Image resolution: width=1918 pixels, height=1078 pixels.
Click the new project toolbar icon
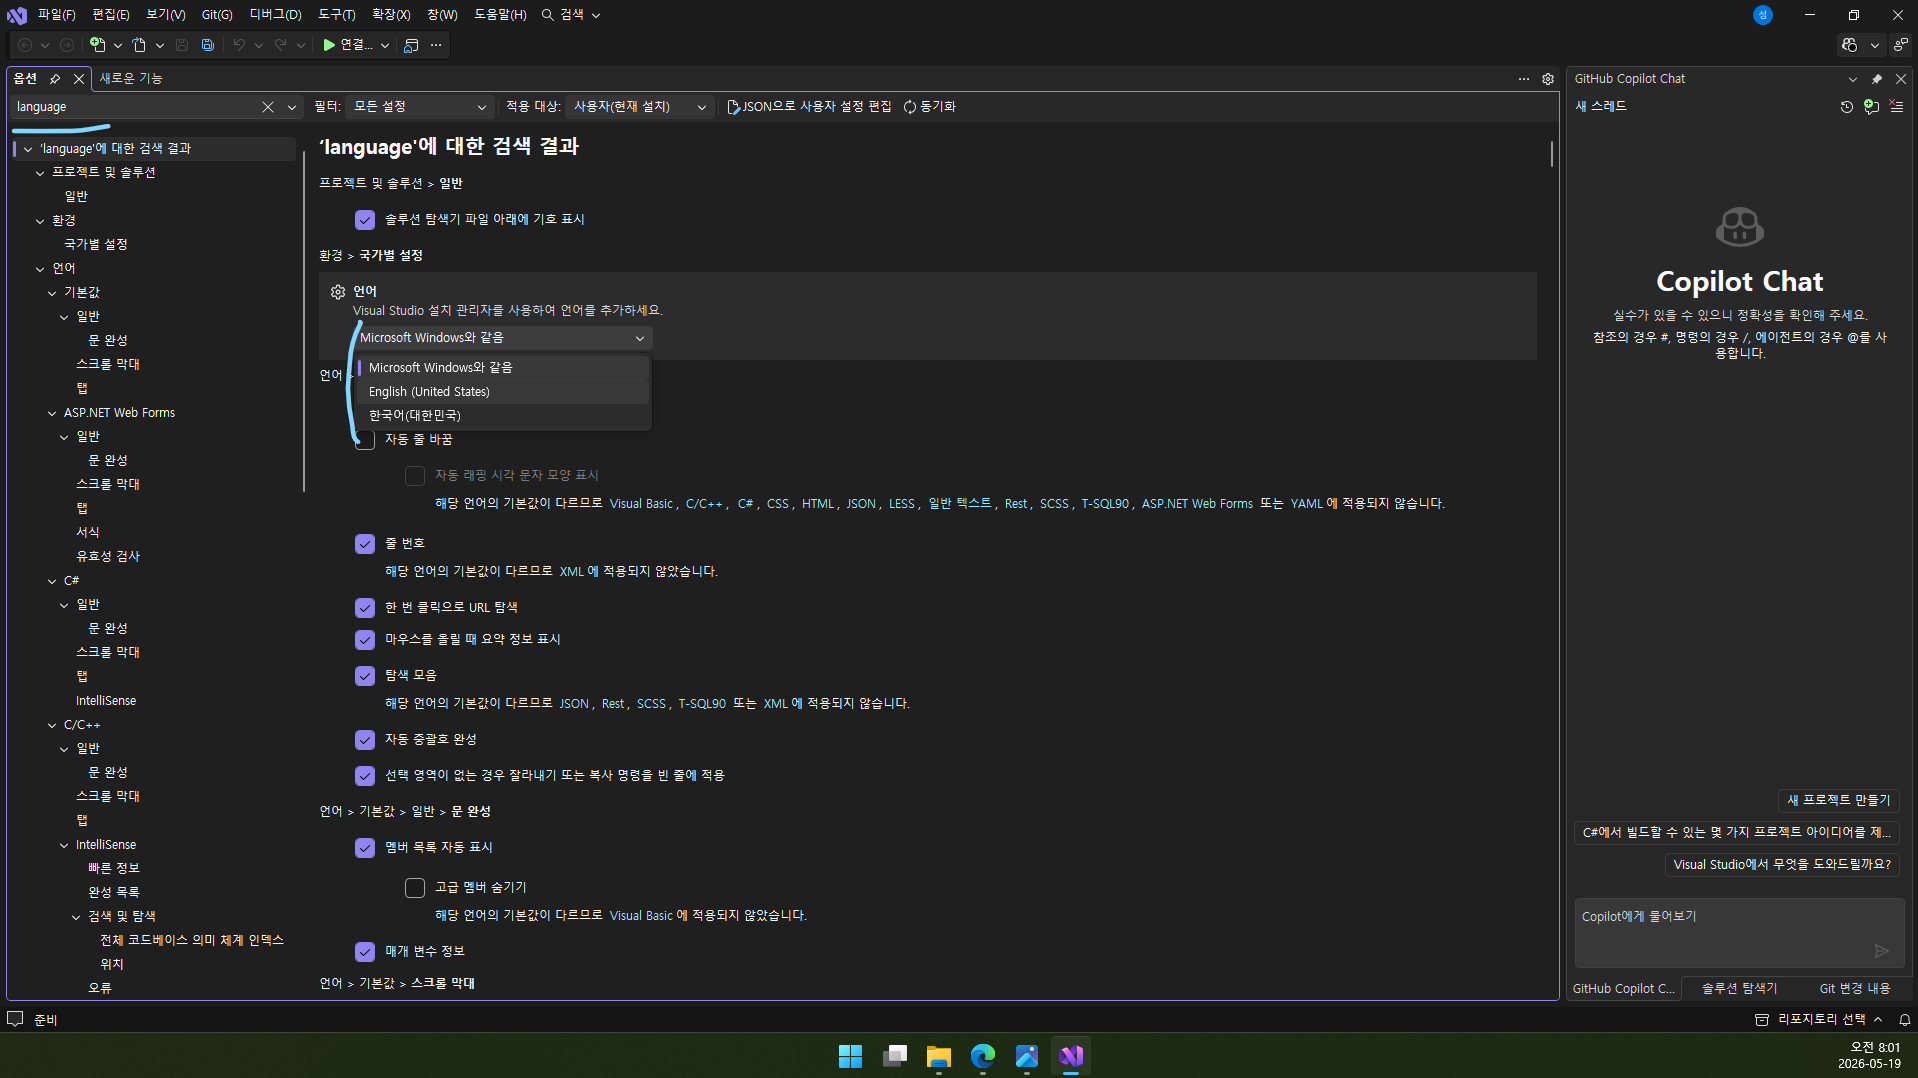tap(97, 45)
